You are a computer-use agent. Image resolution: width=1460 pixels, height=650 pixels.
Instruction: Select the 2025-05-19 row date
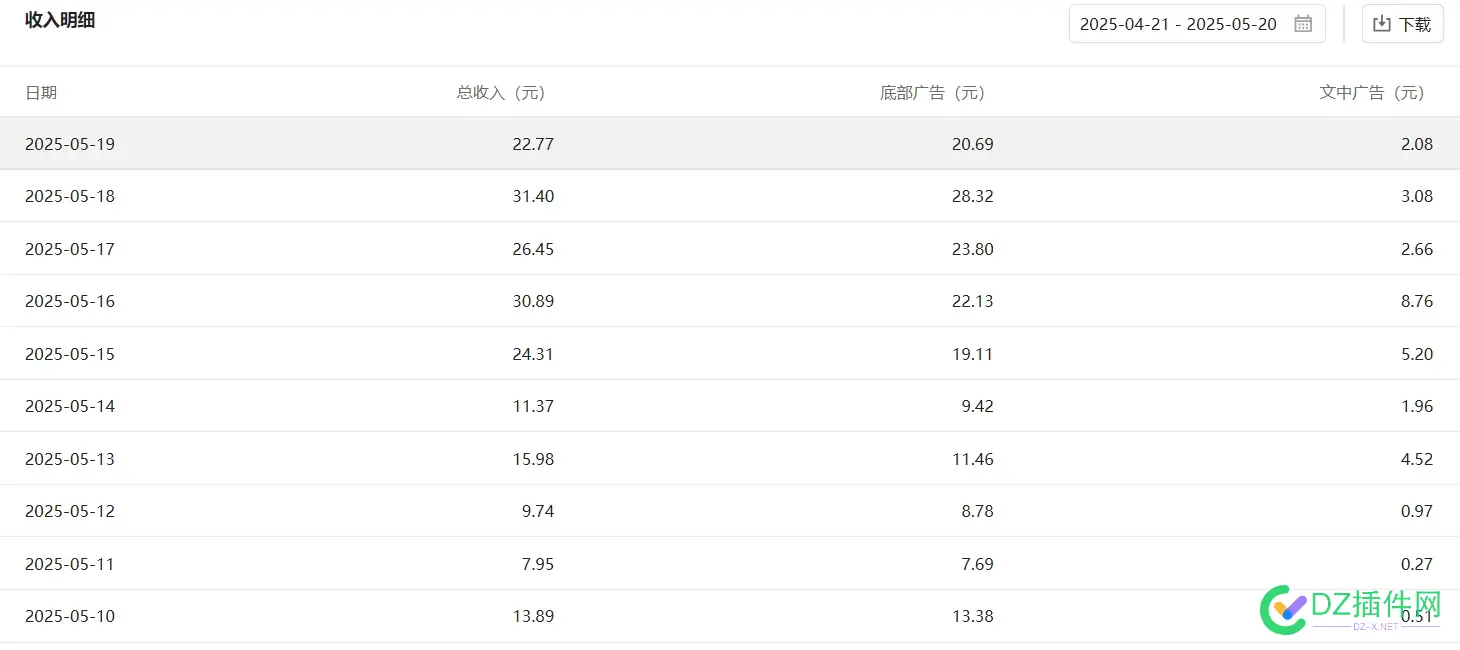coord(70,144)
